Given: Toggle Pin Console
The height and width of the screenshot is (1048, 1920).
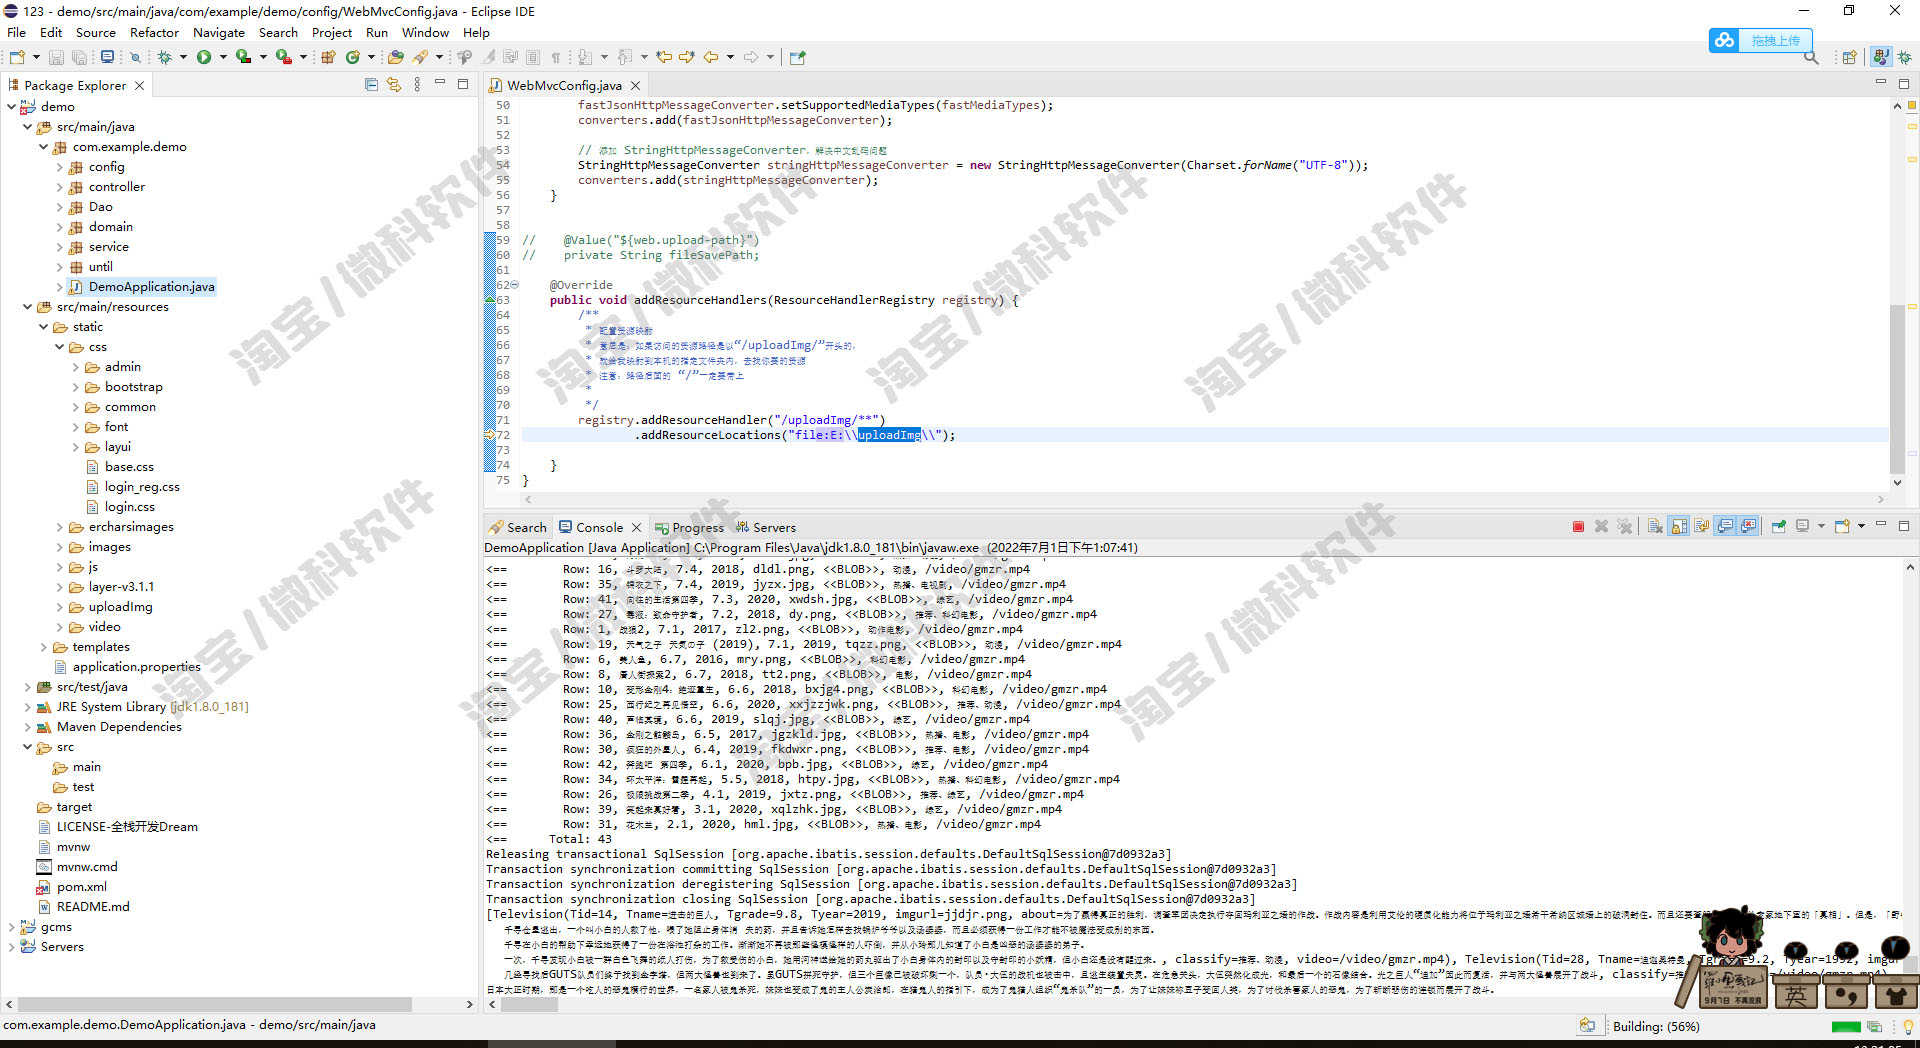Looking at the screenshot, I should point(1779,526).
